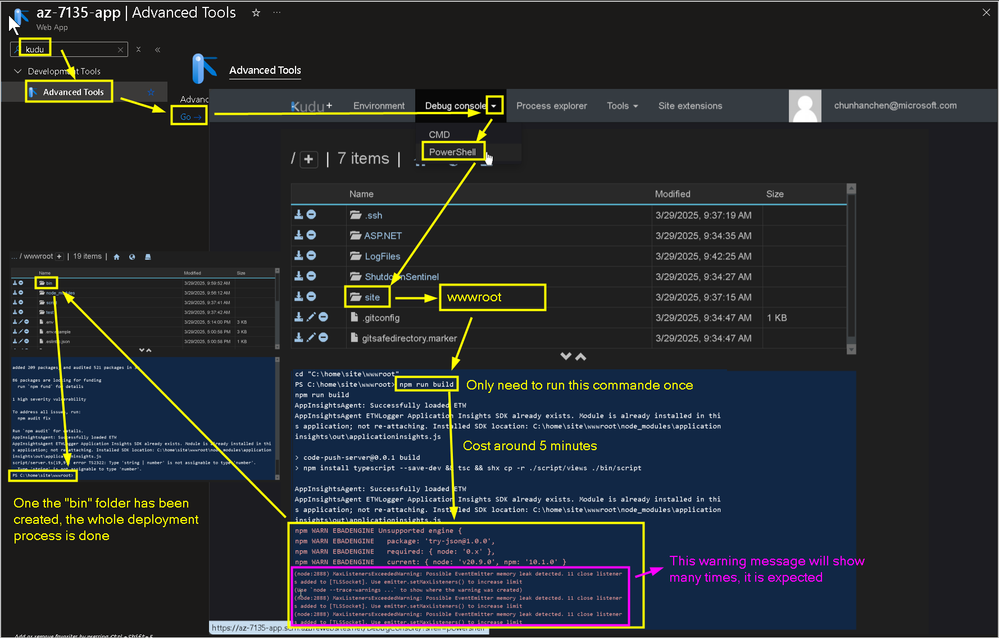Edit the .gitconfig file with pencil icon
The height and width of the screenshot is (638, 999).
(311, 317)
